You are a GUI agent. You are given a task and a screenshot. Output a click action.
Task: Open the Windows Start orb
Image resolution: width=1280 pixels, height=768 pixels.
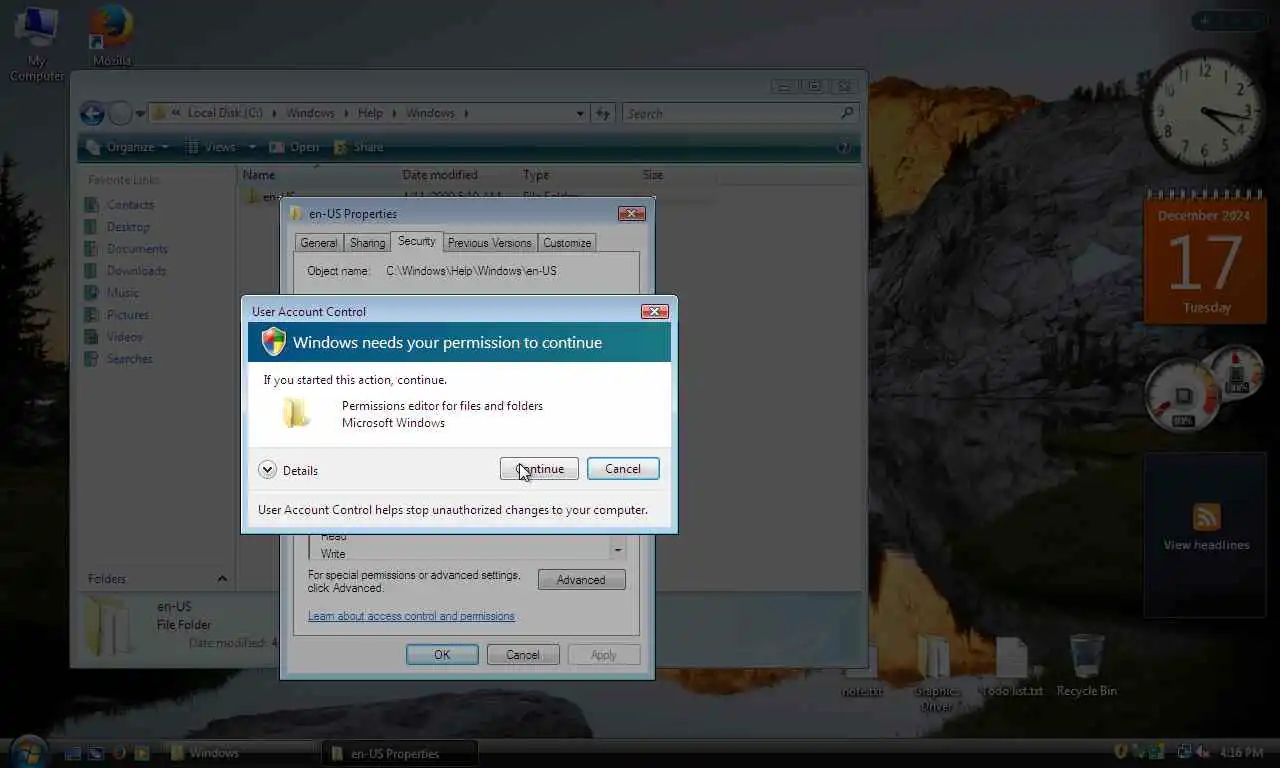27,751
